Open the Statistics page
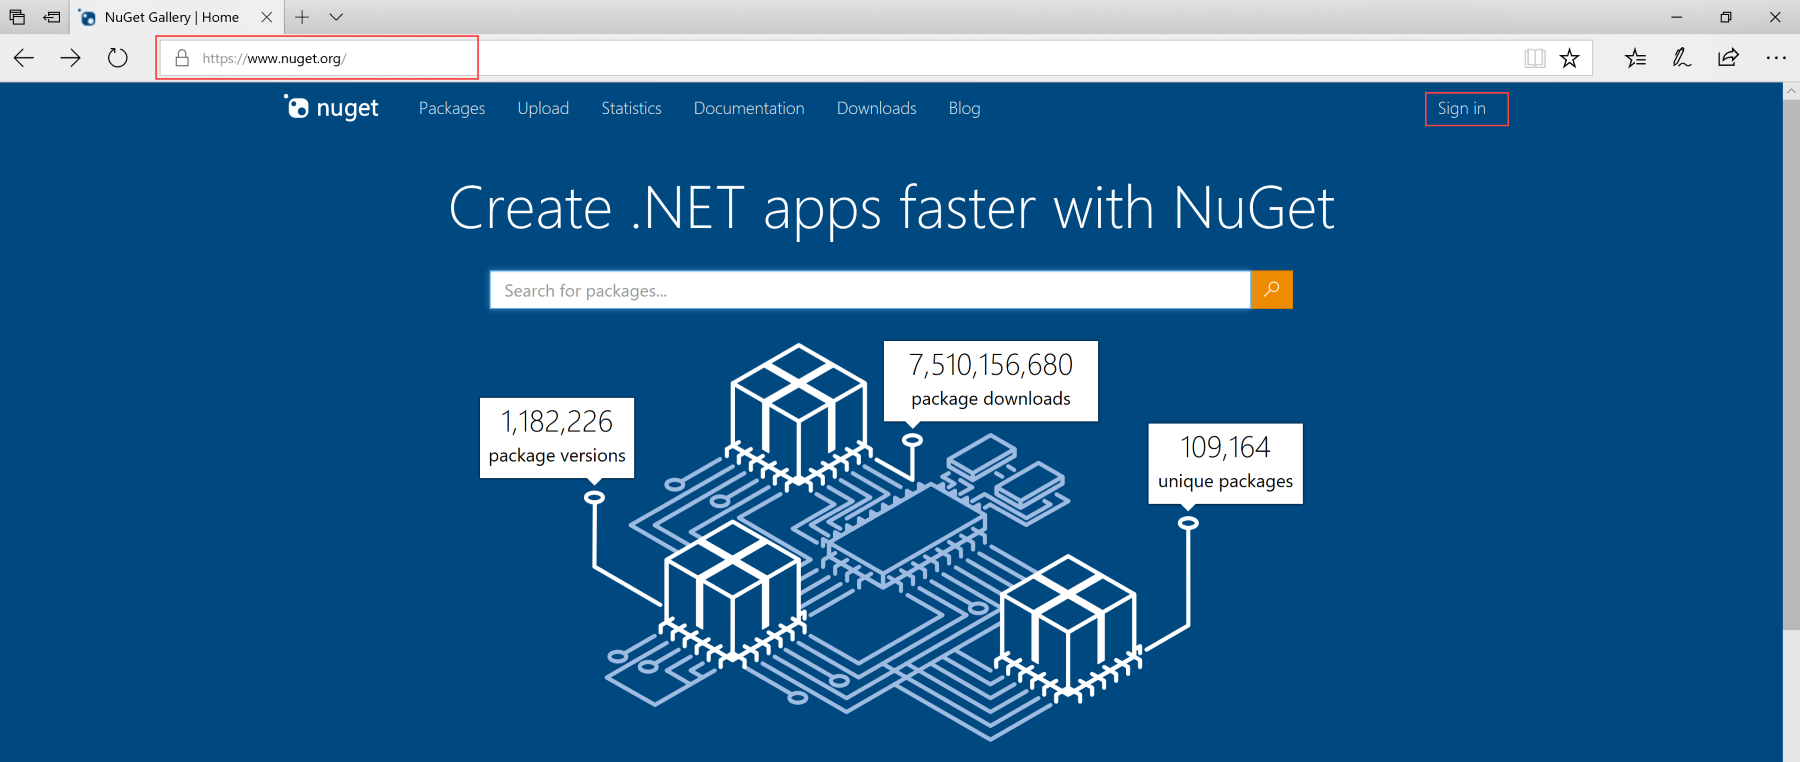This screenshot has height=762, width=1800. (x=631, y=108)
